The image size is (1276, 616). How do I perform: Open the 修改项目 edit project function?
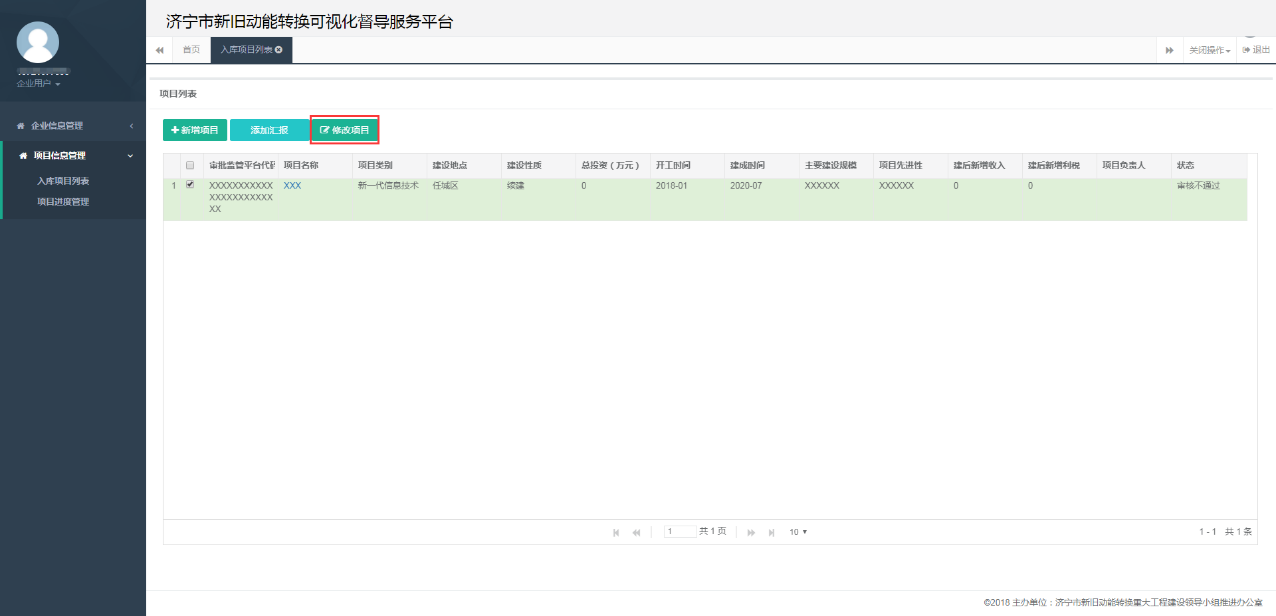tap(344, 129)
